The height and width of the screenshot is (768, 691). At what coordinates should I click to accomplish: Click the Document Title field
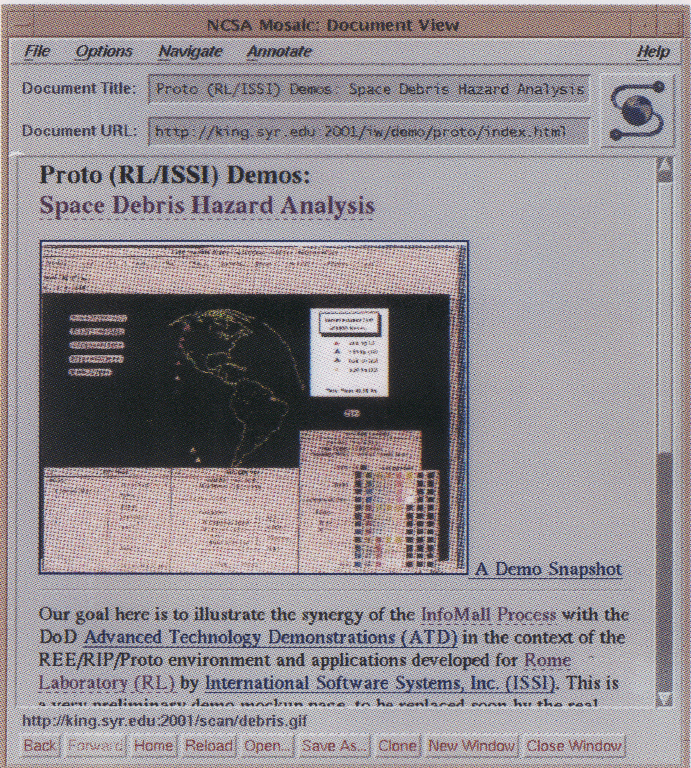coord(369,89)
